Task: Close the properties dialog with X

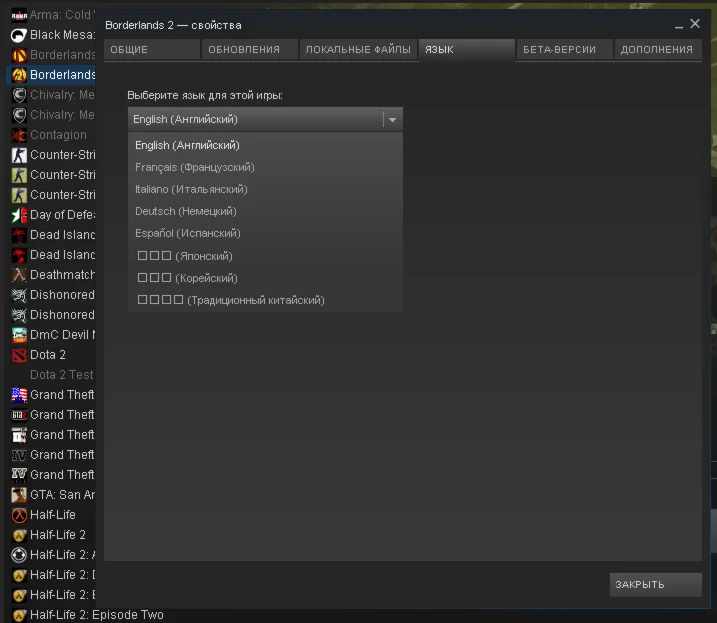Action: coord(695,24)
